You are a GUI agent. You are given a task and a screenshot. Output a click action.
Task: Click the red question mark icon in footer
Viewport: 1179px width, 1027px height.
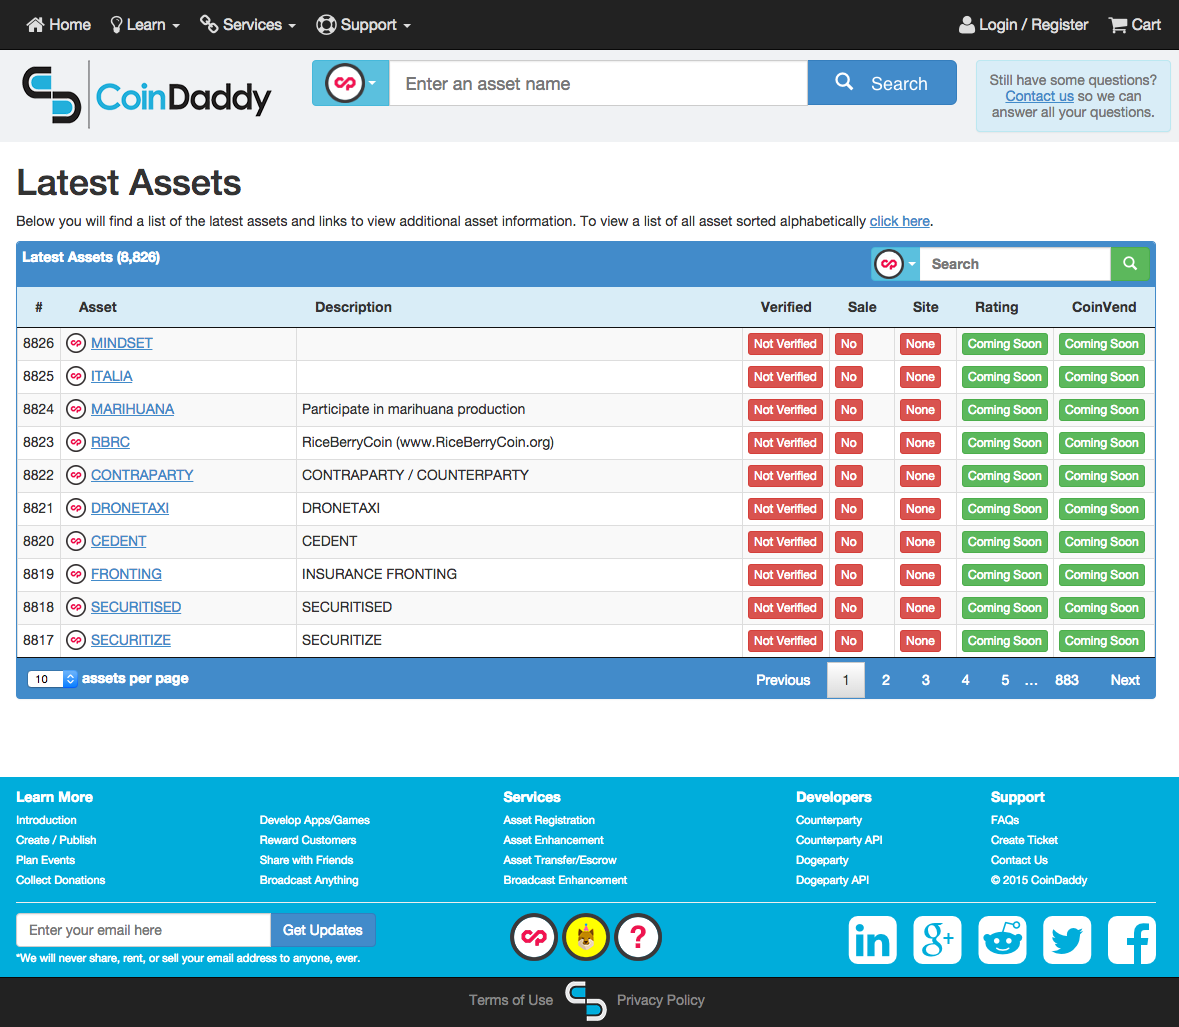[x=638, y=938]
